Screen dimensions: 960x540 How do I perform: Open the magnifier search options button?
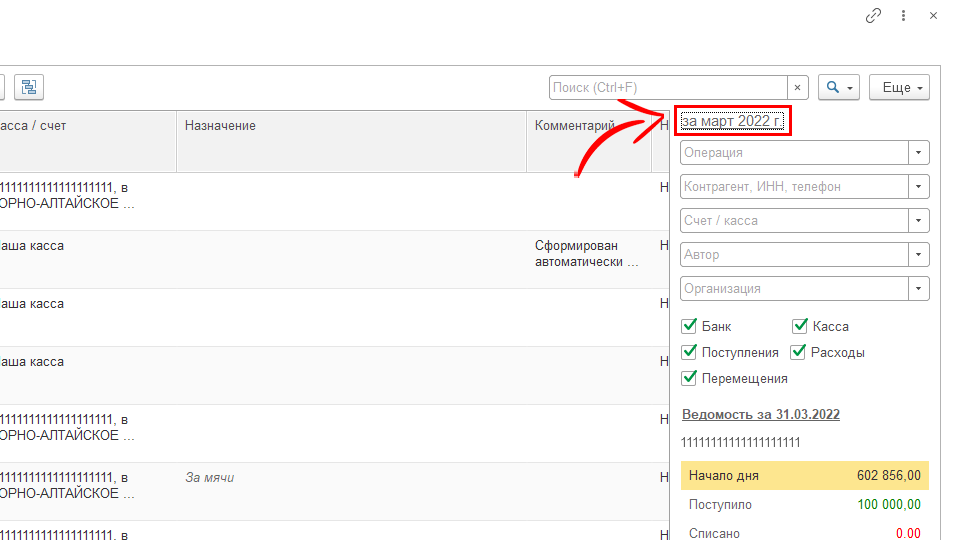pos(838,88)
